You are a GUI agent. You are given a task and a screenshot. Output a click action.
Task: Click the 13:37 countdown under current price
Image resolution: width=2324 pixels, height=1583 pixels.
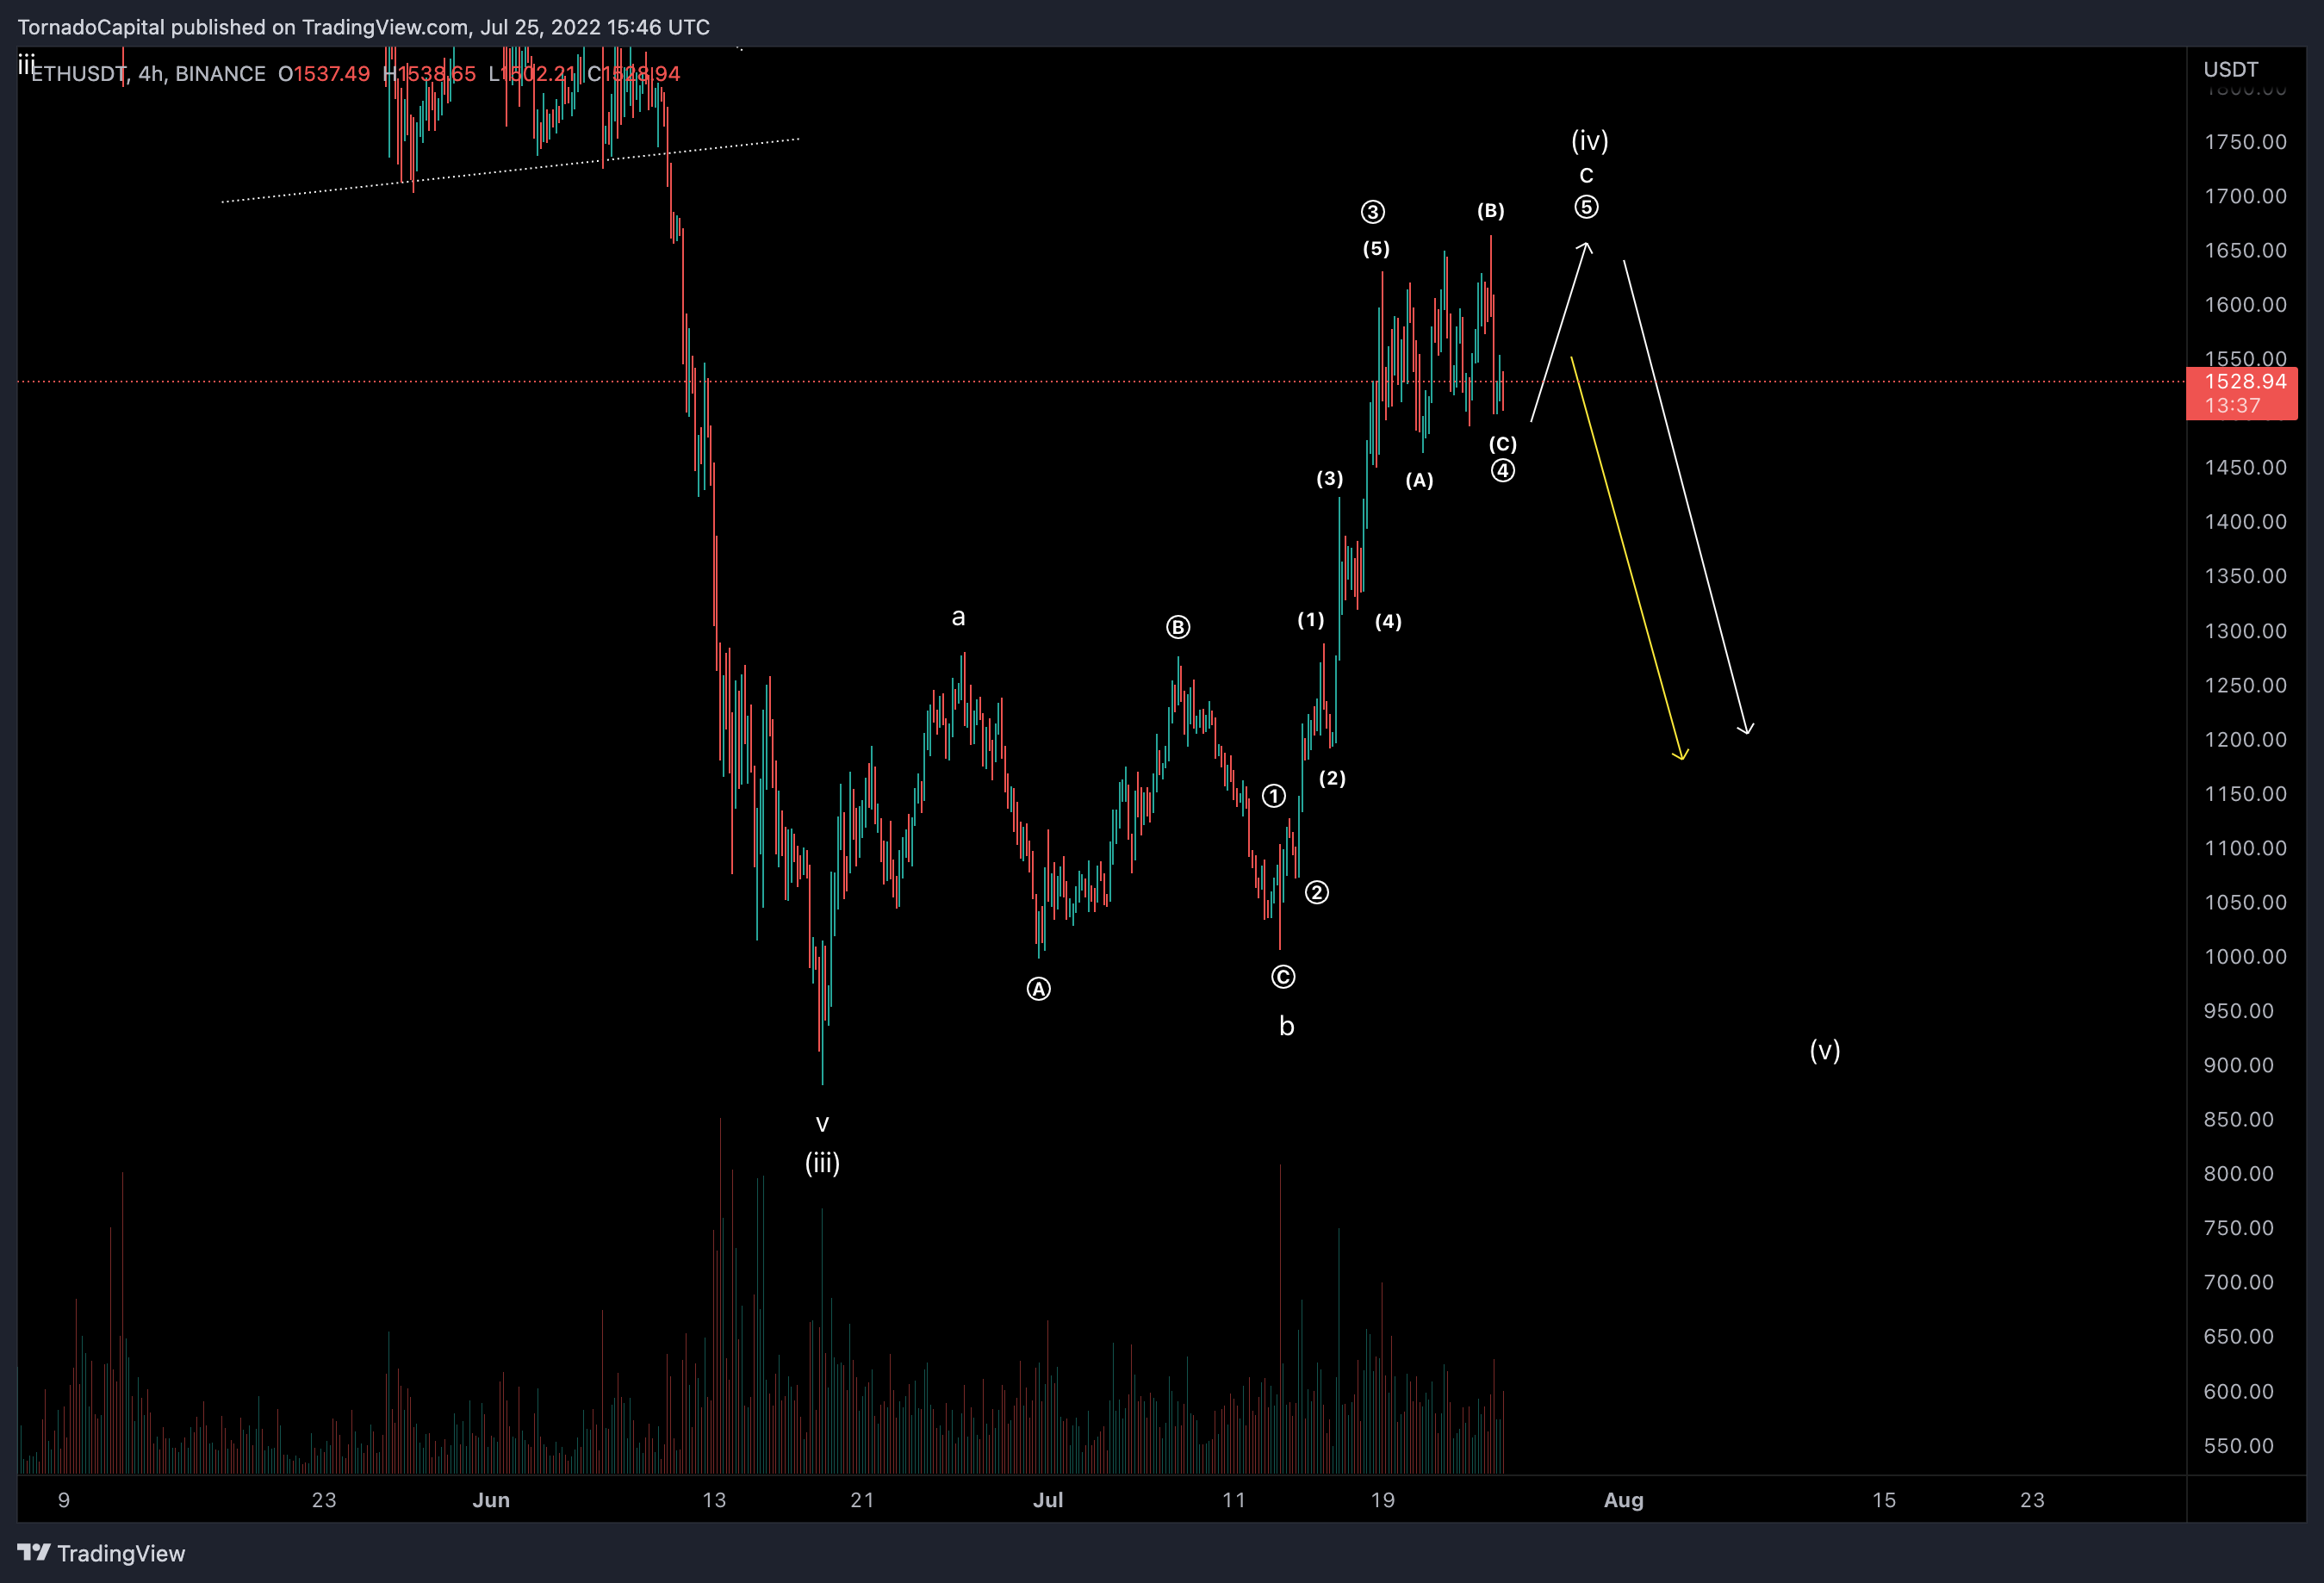click(2232, 406)
